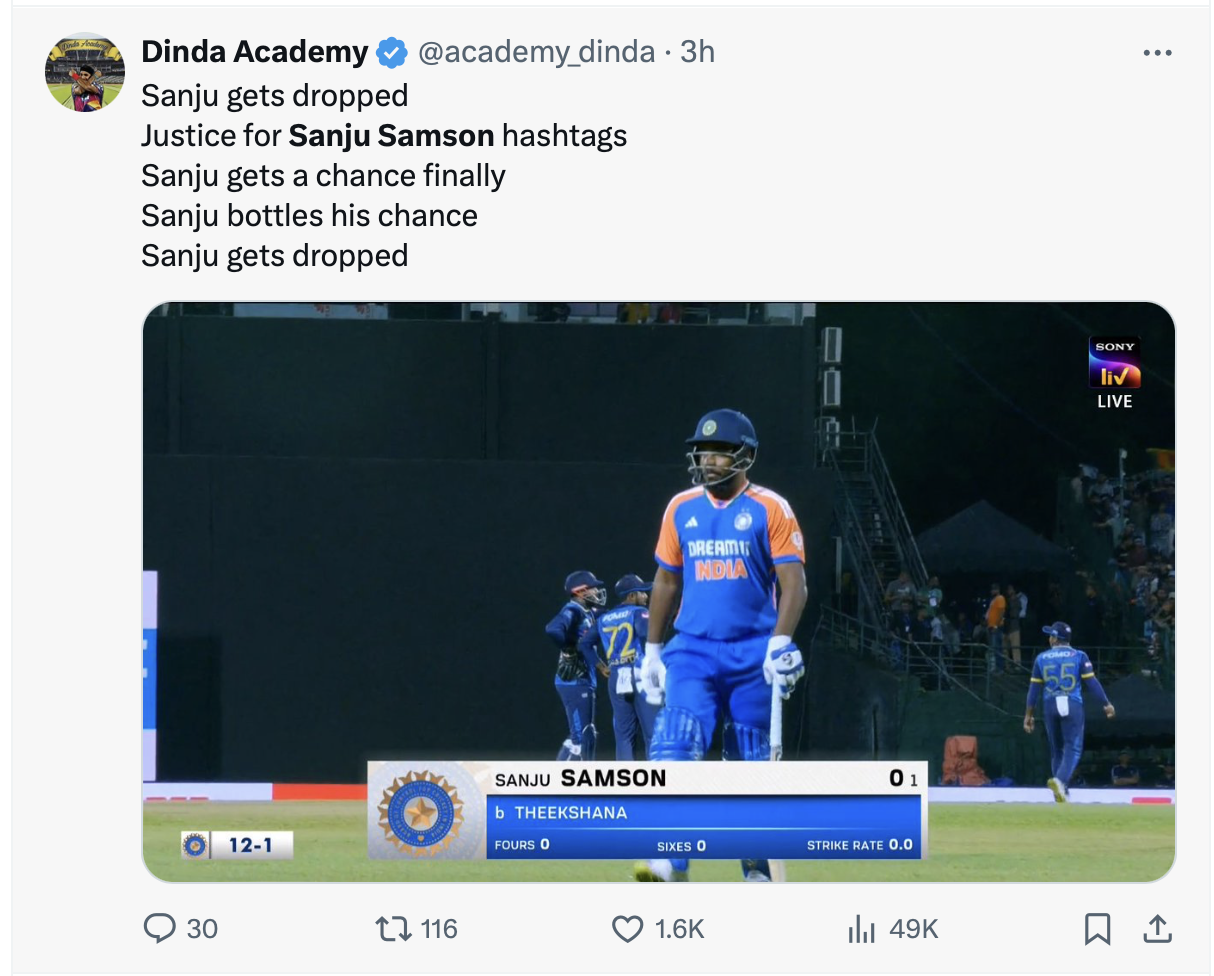This screenshot has height=976, width=1214.
Task: Open the @academy_dinda handle link
Action: tap(536, 52)
